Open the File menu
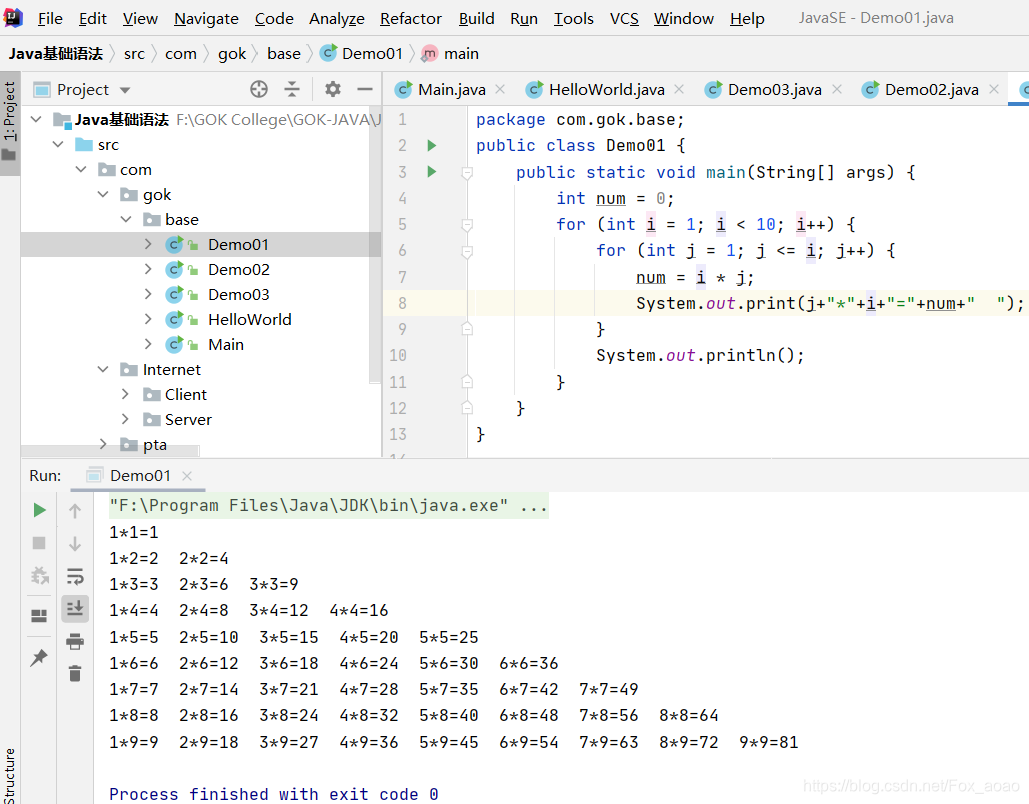 point(50,18)
